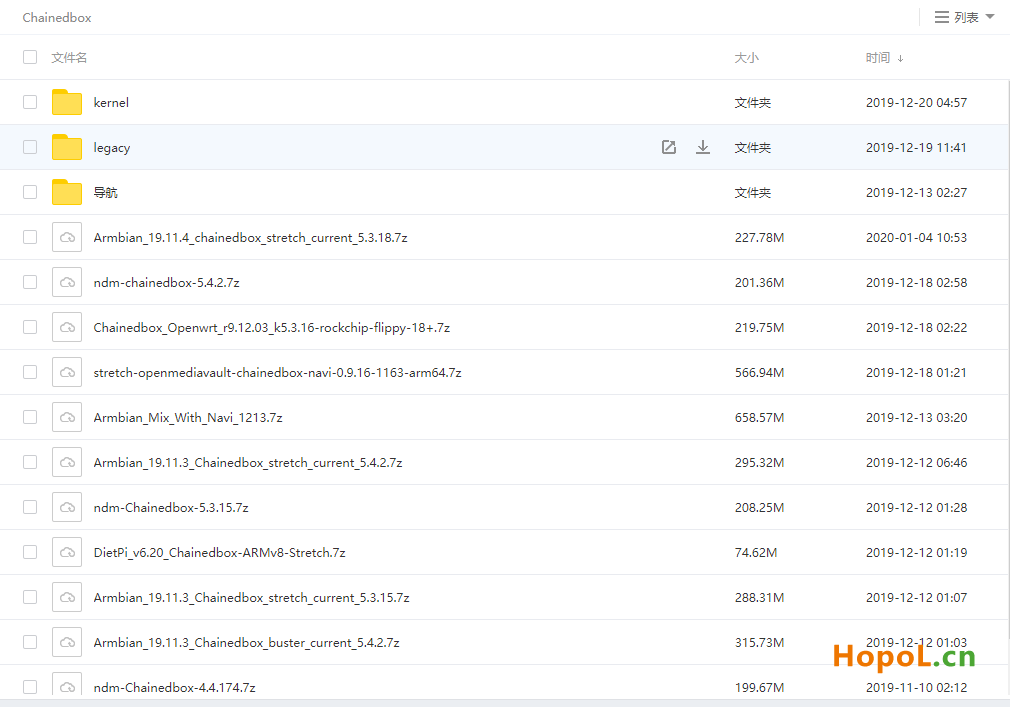The image size is (1010, 707).
Task: Select checkbox for ndm-Chainedbox-5.3.15.7z
Action: (30, 507)
